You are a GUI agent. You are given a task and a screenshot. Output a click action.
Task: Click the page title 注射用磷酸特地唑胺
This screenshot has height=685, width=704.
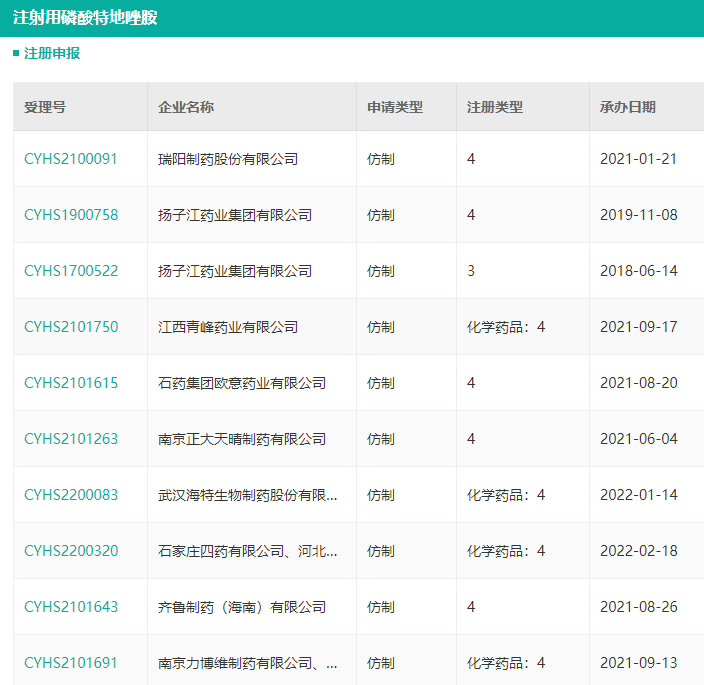(85, 18)
